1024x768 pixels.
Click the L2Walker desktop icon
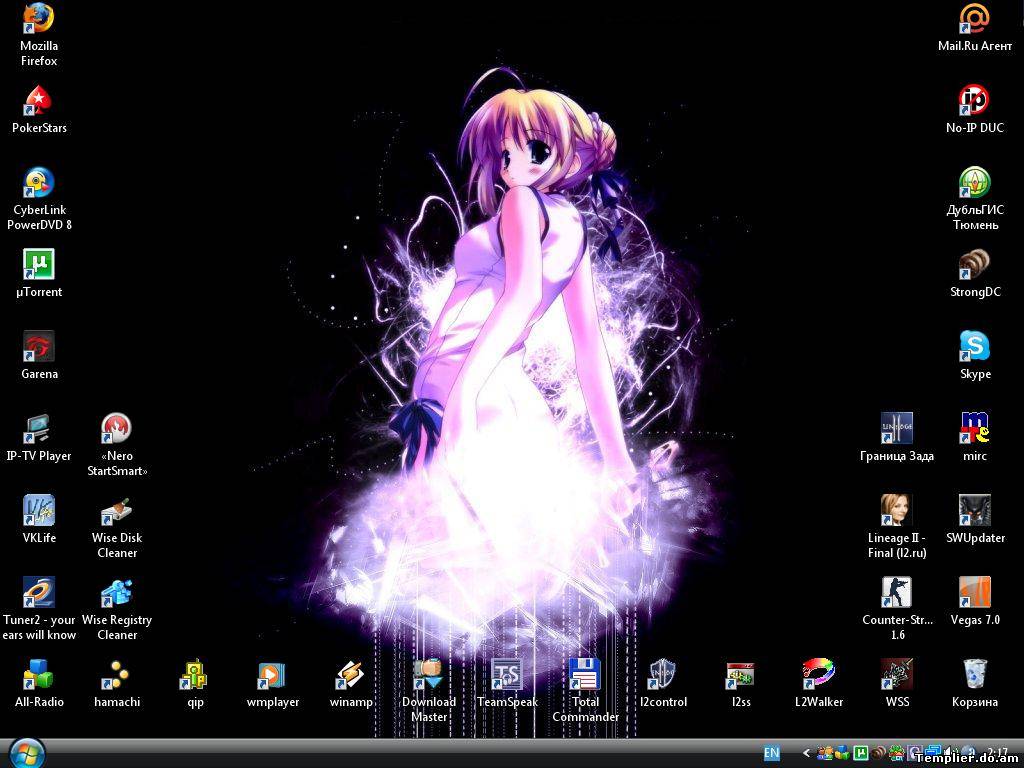click(x=819, y=675)
